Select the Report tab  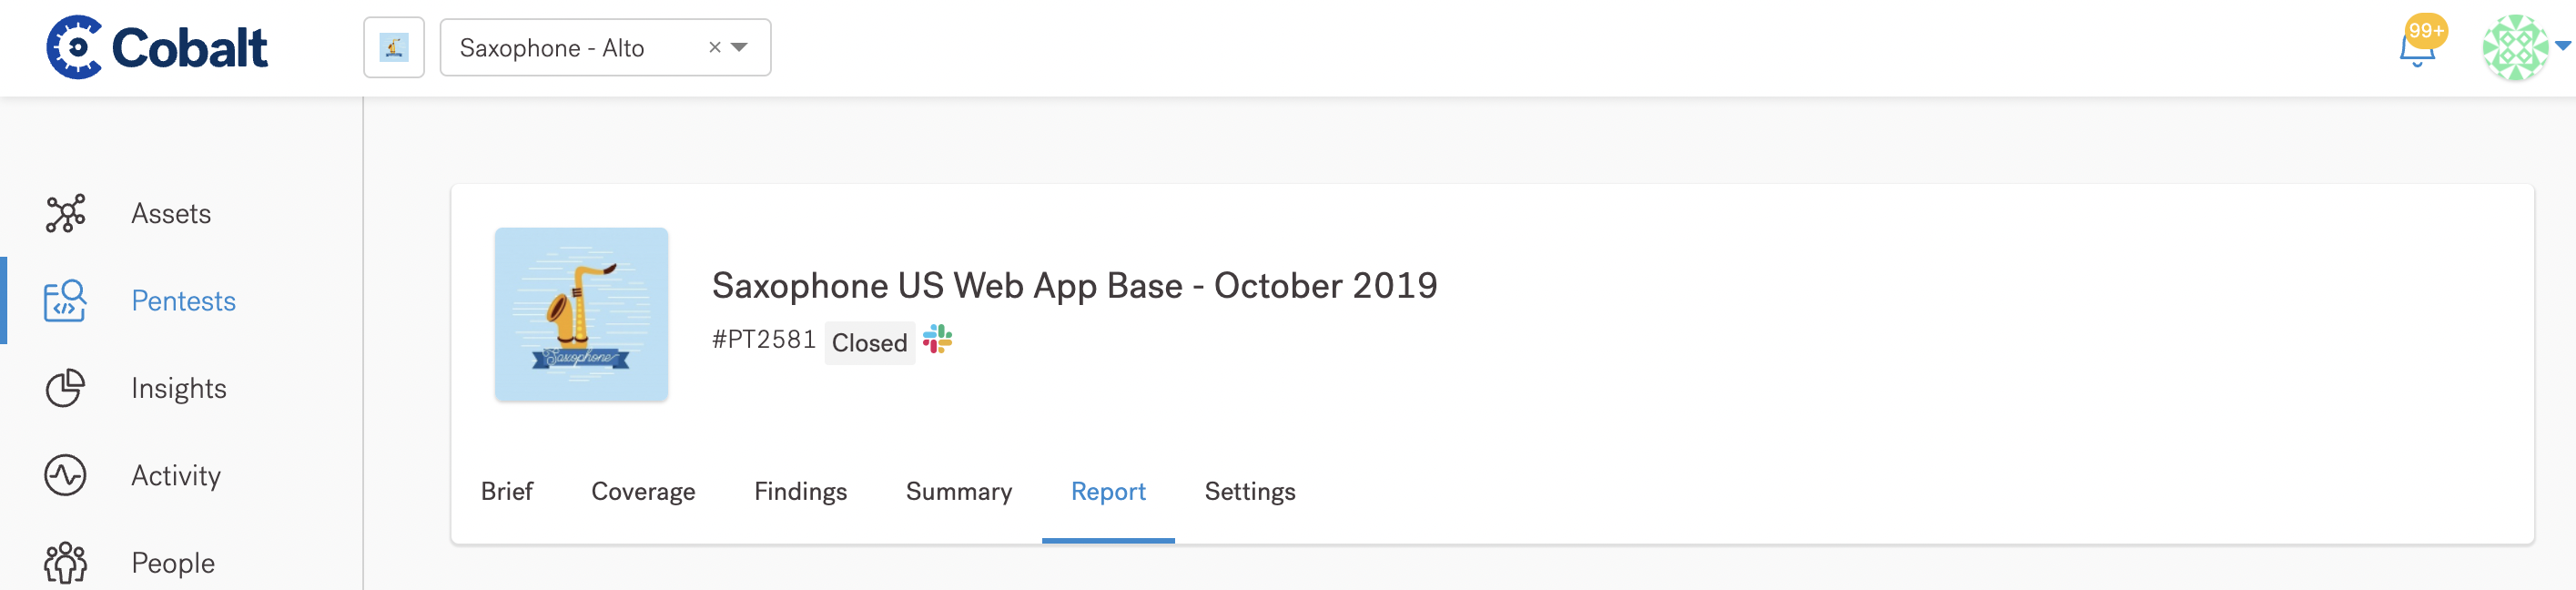tap(1108, 491)
